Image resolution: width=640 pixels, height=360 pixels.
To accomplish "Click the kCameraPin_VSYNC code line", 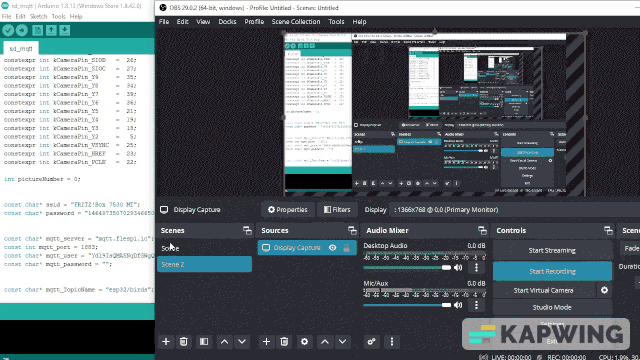I will tap(69, 145).
